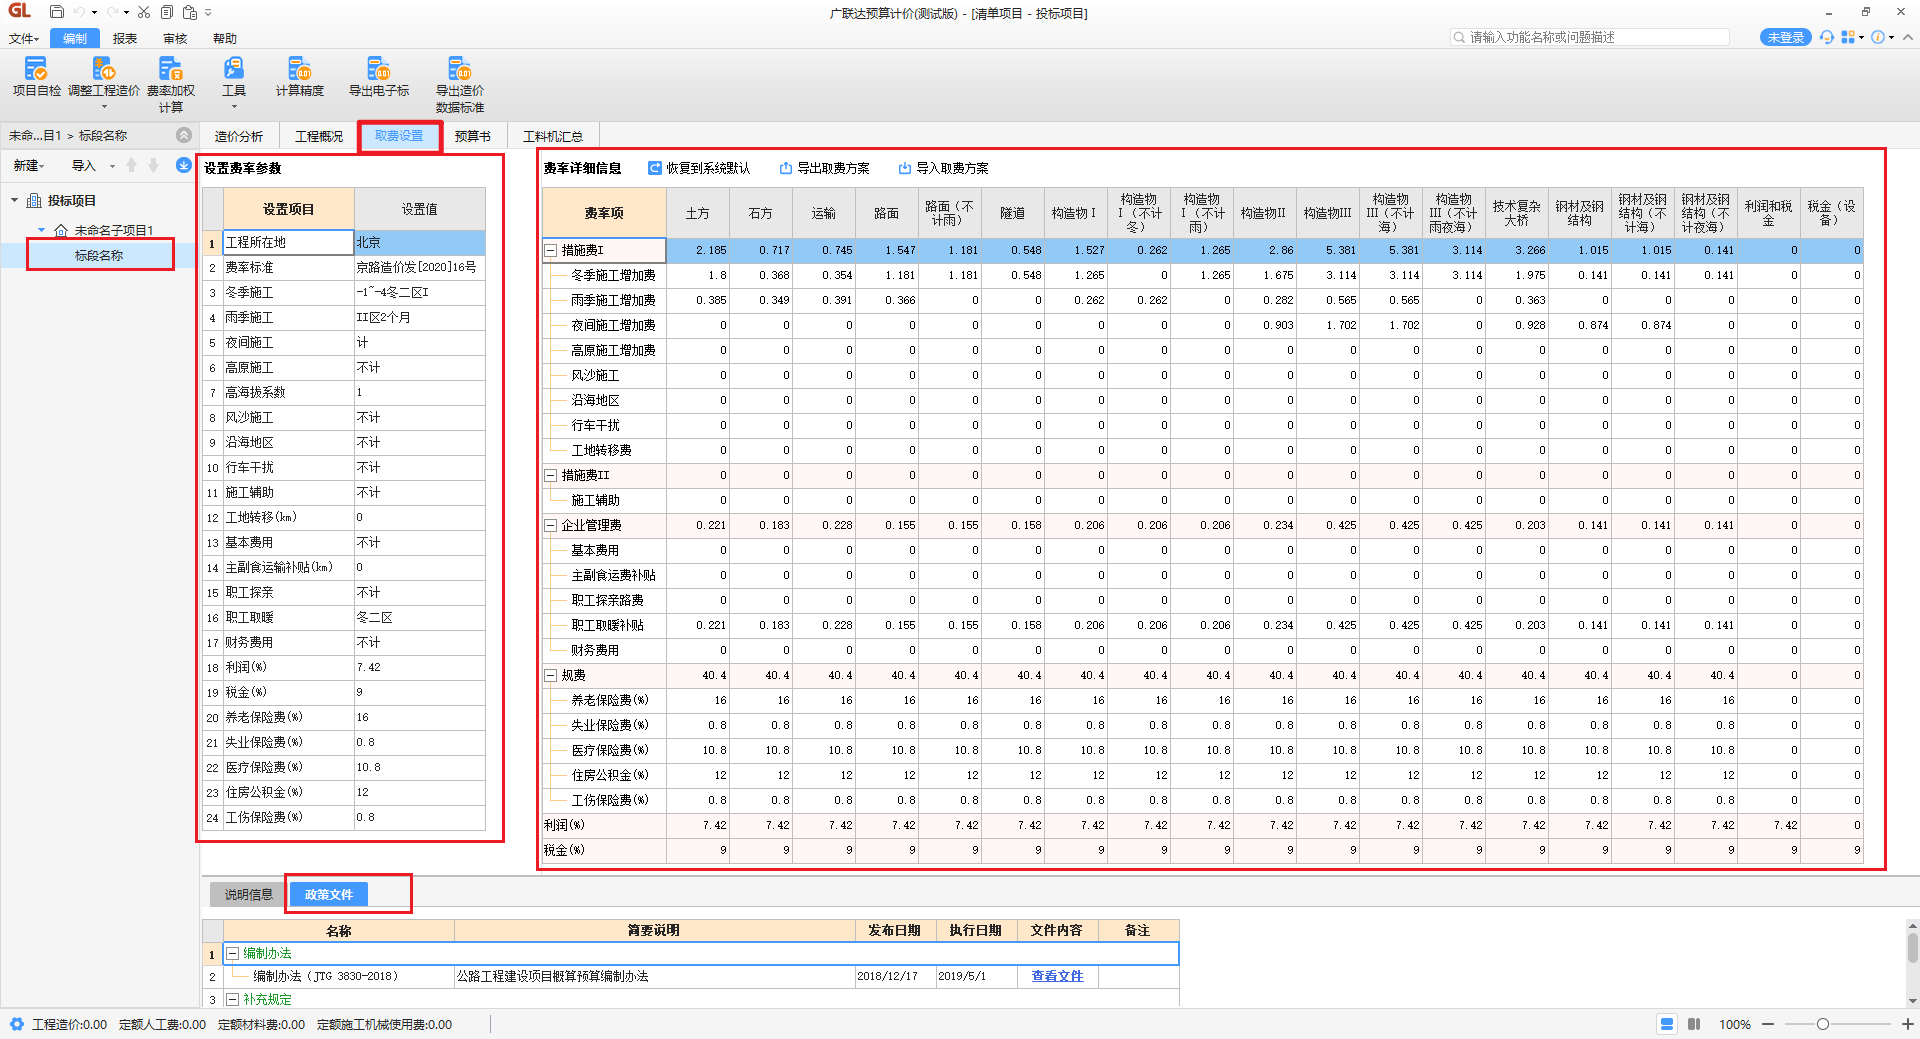Click the policy list vertical scrollbar
This screenshot has width=1920, height=1039.
[x=1912, y=946]
